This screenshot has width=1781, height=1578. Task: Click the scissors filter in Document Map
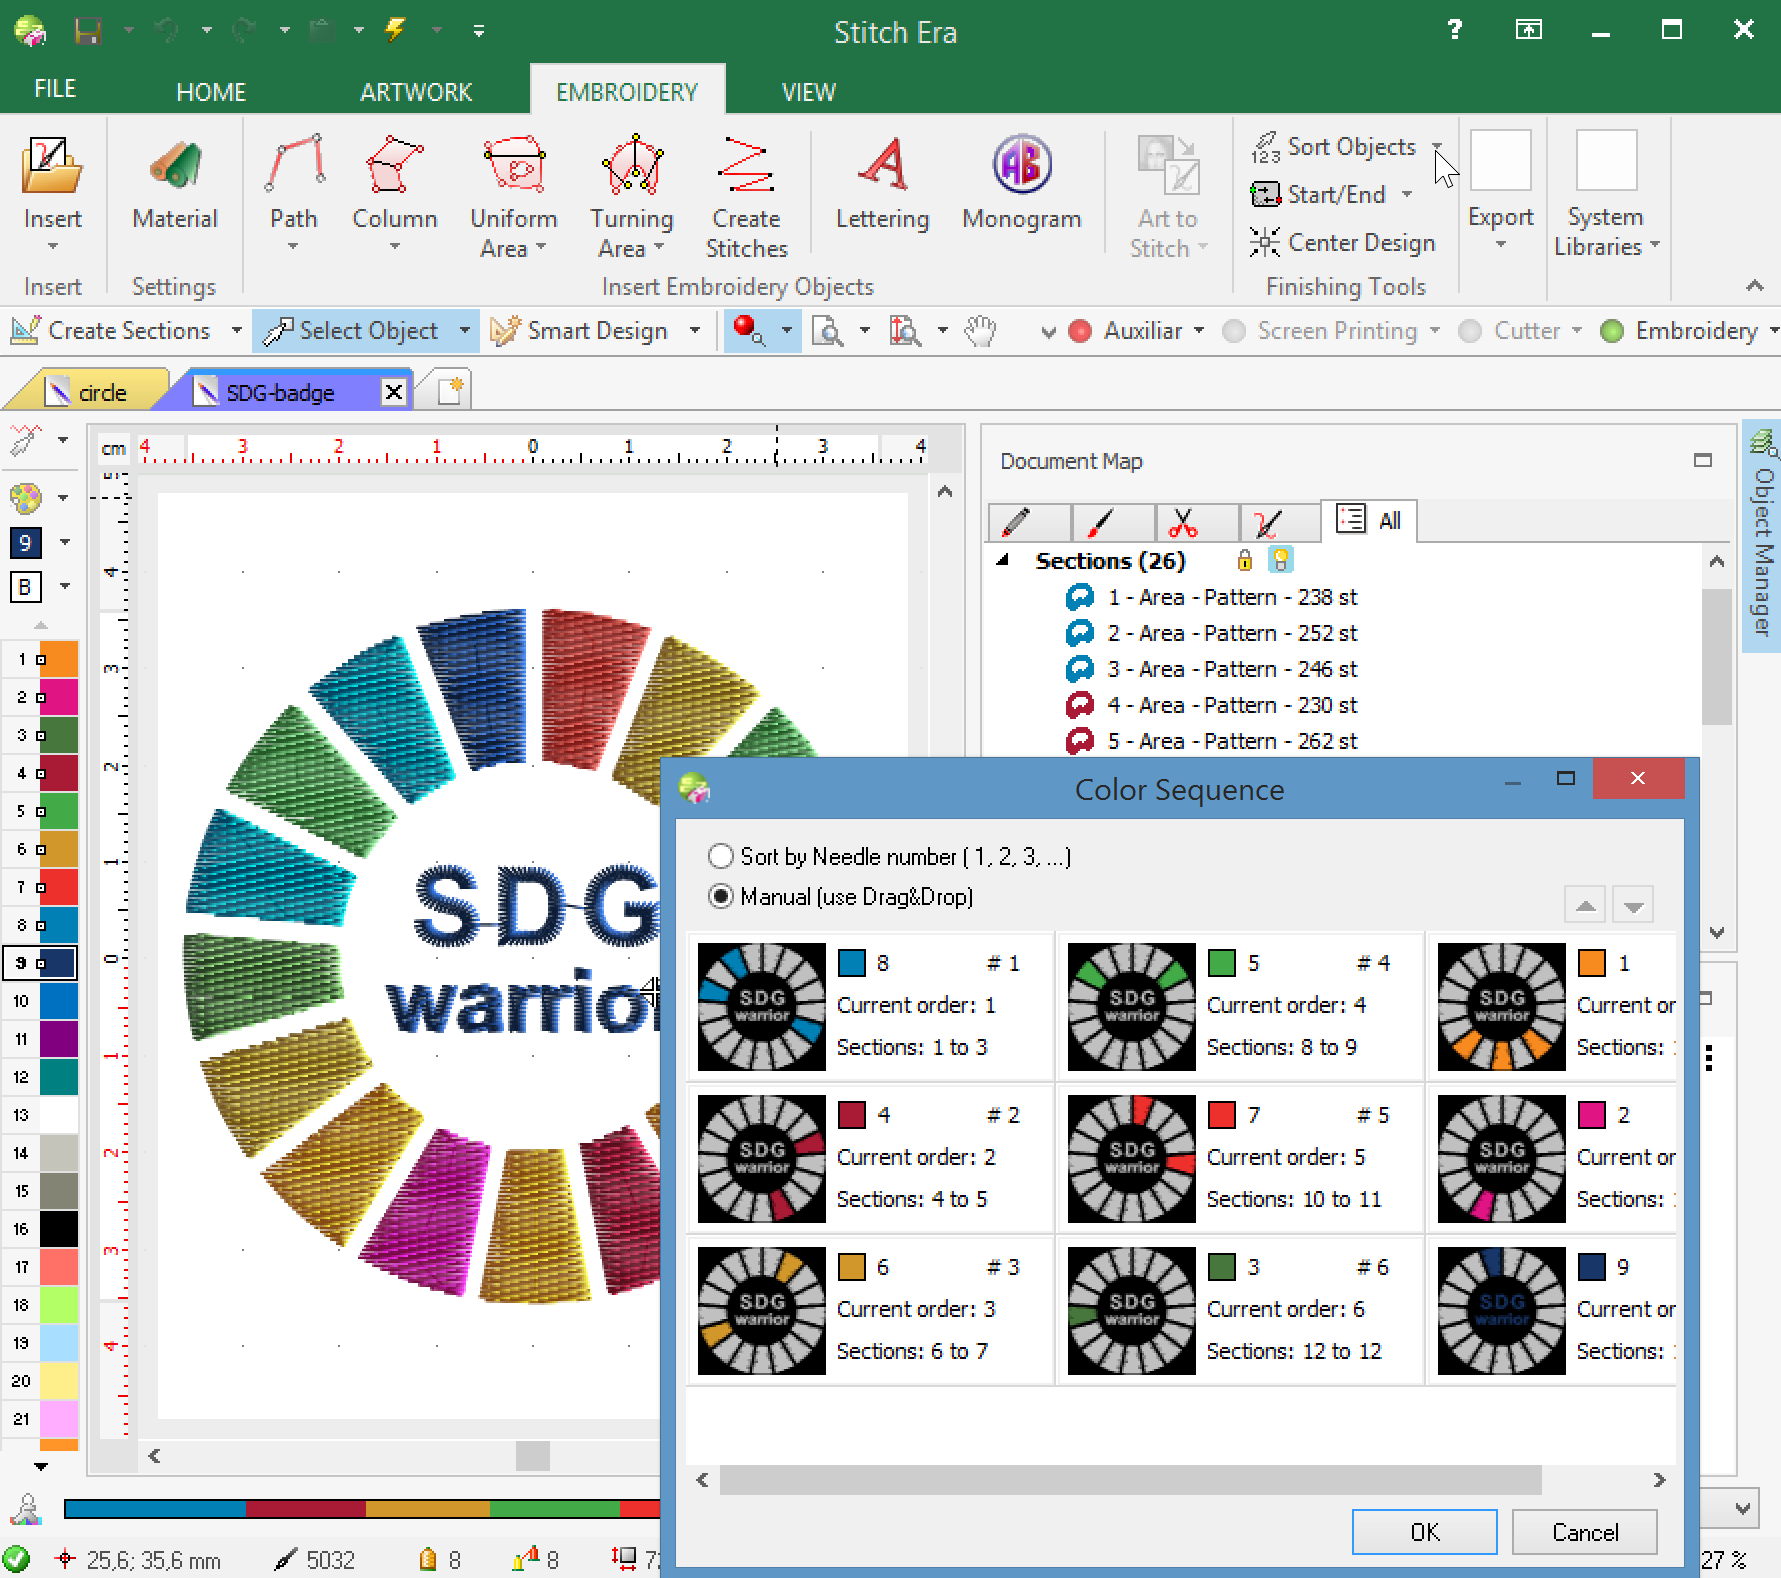(x=1183, y=521)
